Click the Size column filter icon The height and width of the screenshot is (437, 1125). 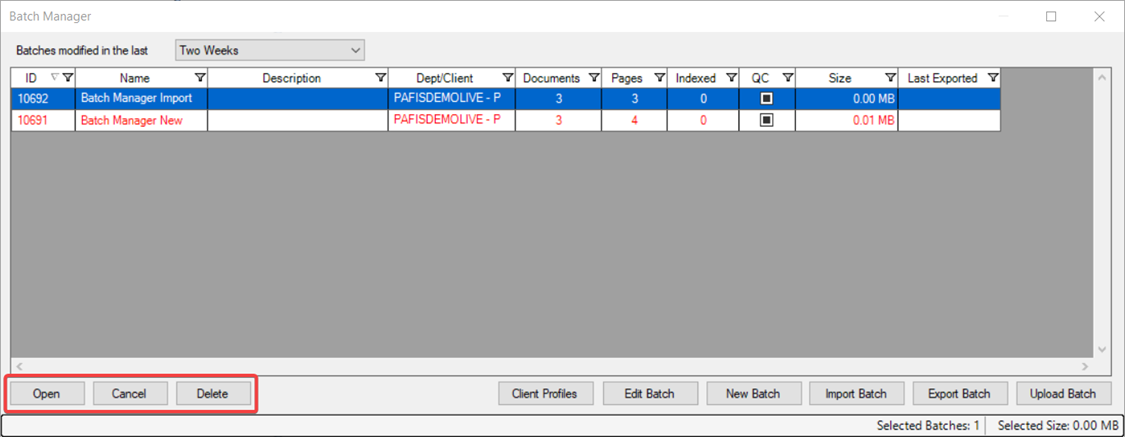890,78
